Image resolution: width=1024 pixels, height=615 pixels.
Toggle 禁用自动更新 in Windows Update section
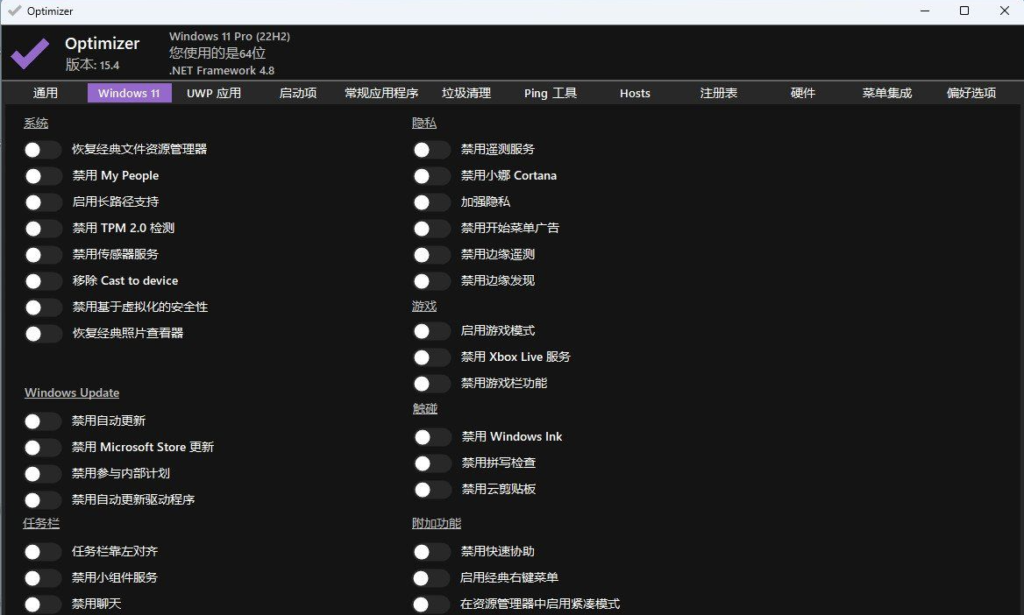42,420
